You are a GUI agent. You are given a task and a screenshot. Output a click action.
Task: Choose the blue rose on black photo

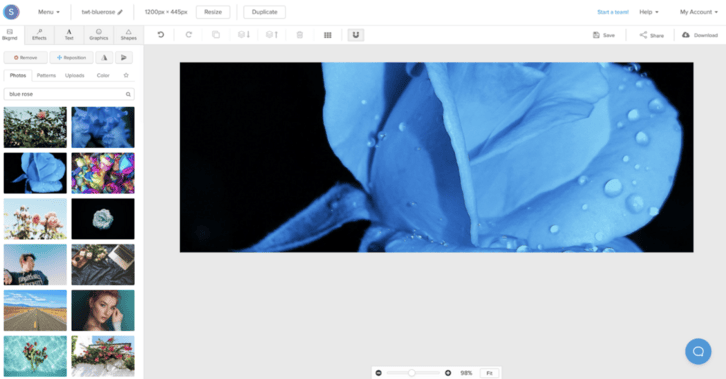tap(35, 173)
